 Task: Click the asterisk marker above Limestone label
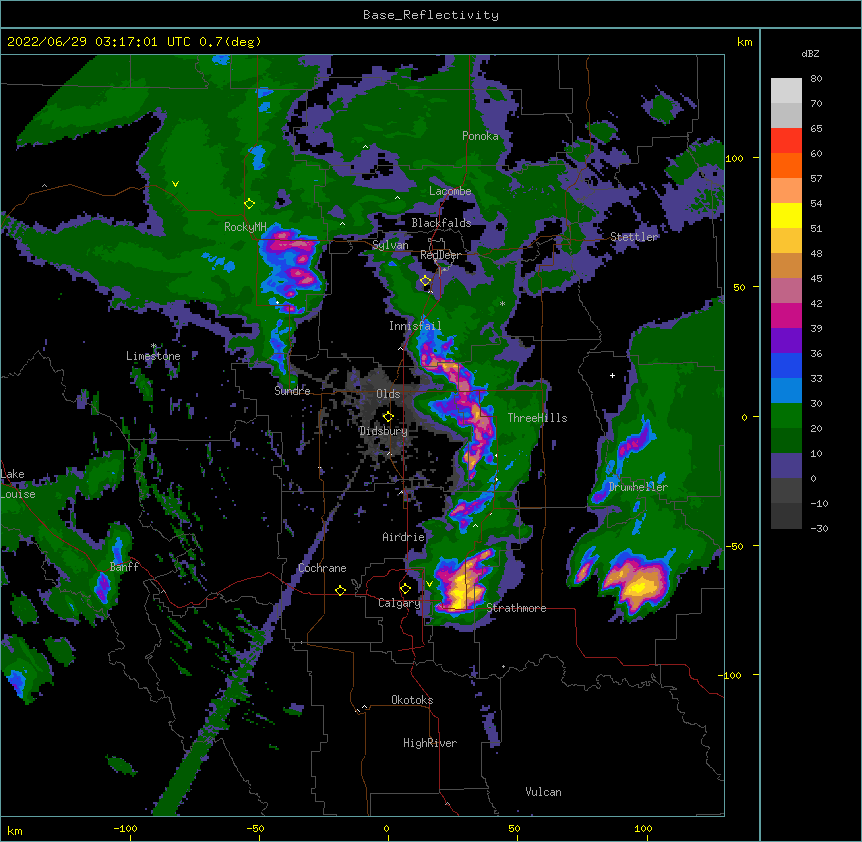(154, 346)
